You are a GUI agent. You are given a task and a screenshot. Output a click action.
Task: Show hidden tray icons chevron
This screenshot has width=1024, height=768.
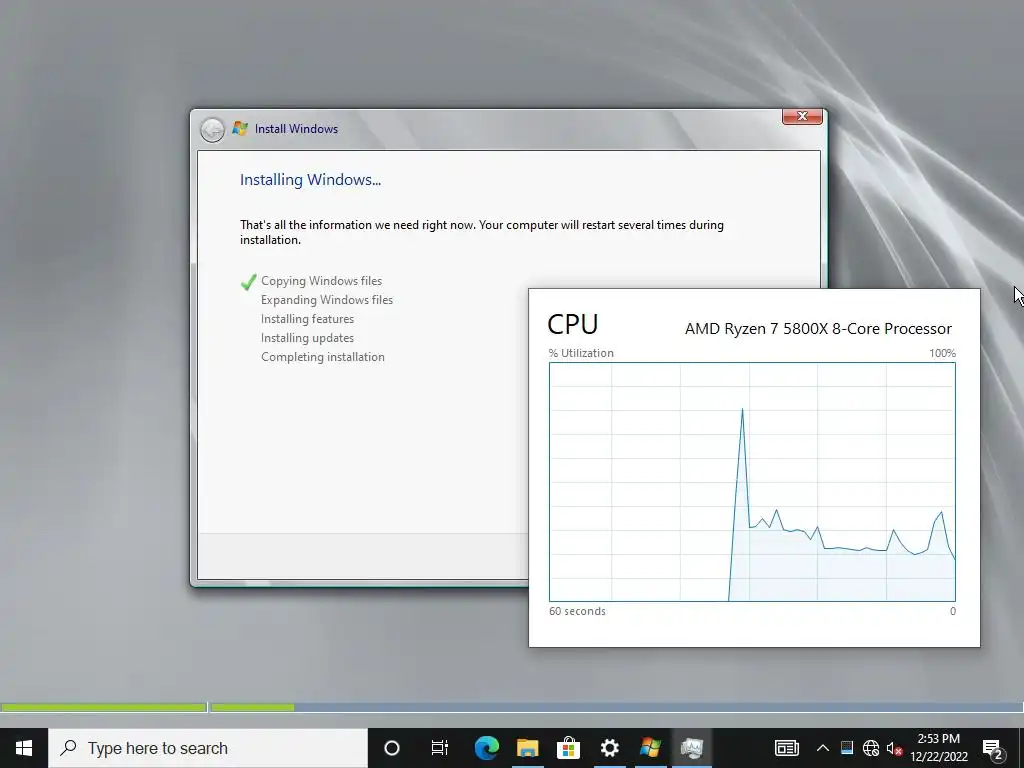(x=823, y=748)
